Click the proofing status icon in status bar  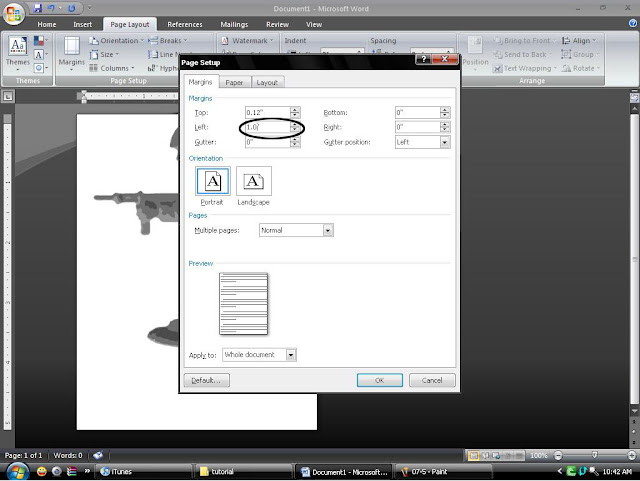[98, 455]
